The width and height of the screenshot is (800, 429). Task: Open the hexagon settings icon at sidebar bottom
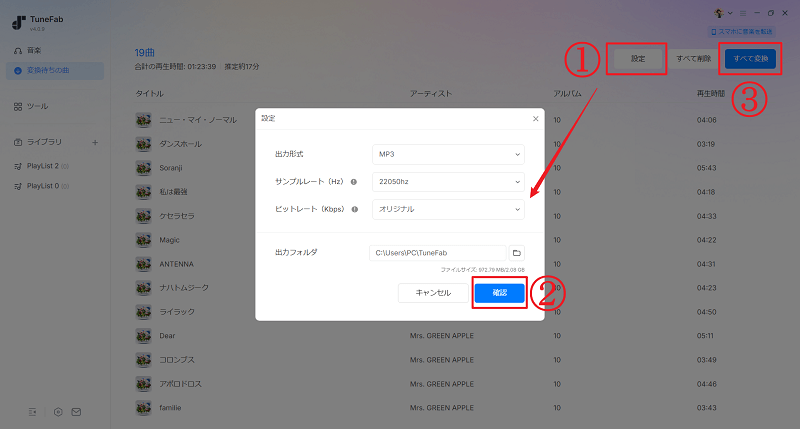tap(58, 412)
